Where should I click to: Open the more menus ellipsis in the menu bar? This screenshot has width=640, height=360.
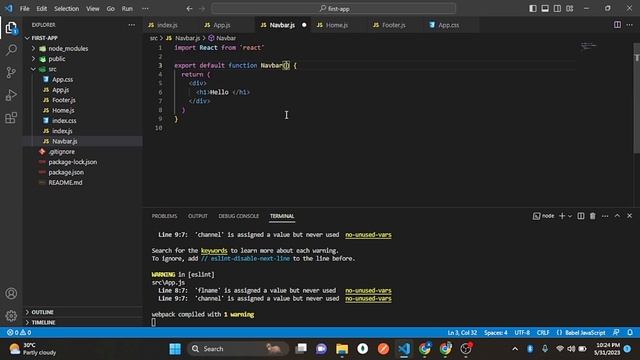(145, 9)
